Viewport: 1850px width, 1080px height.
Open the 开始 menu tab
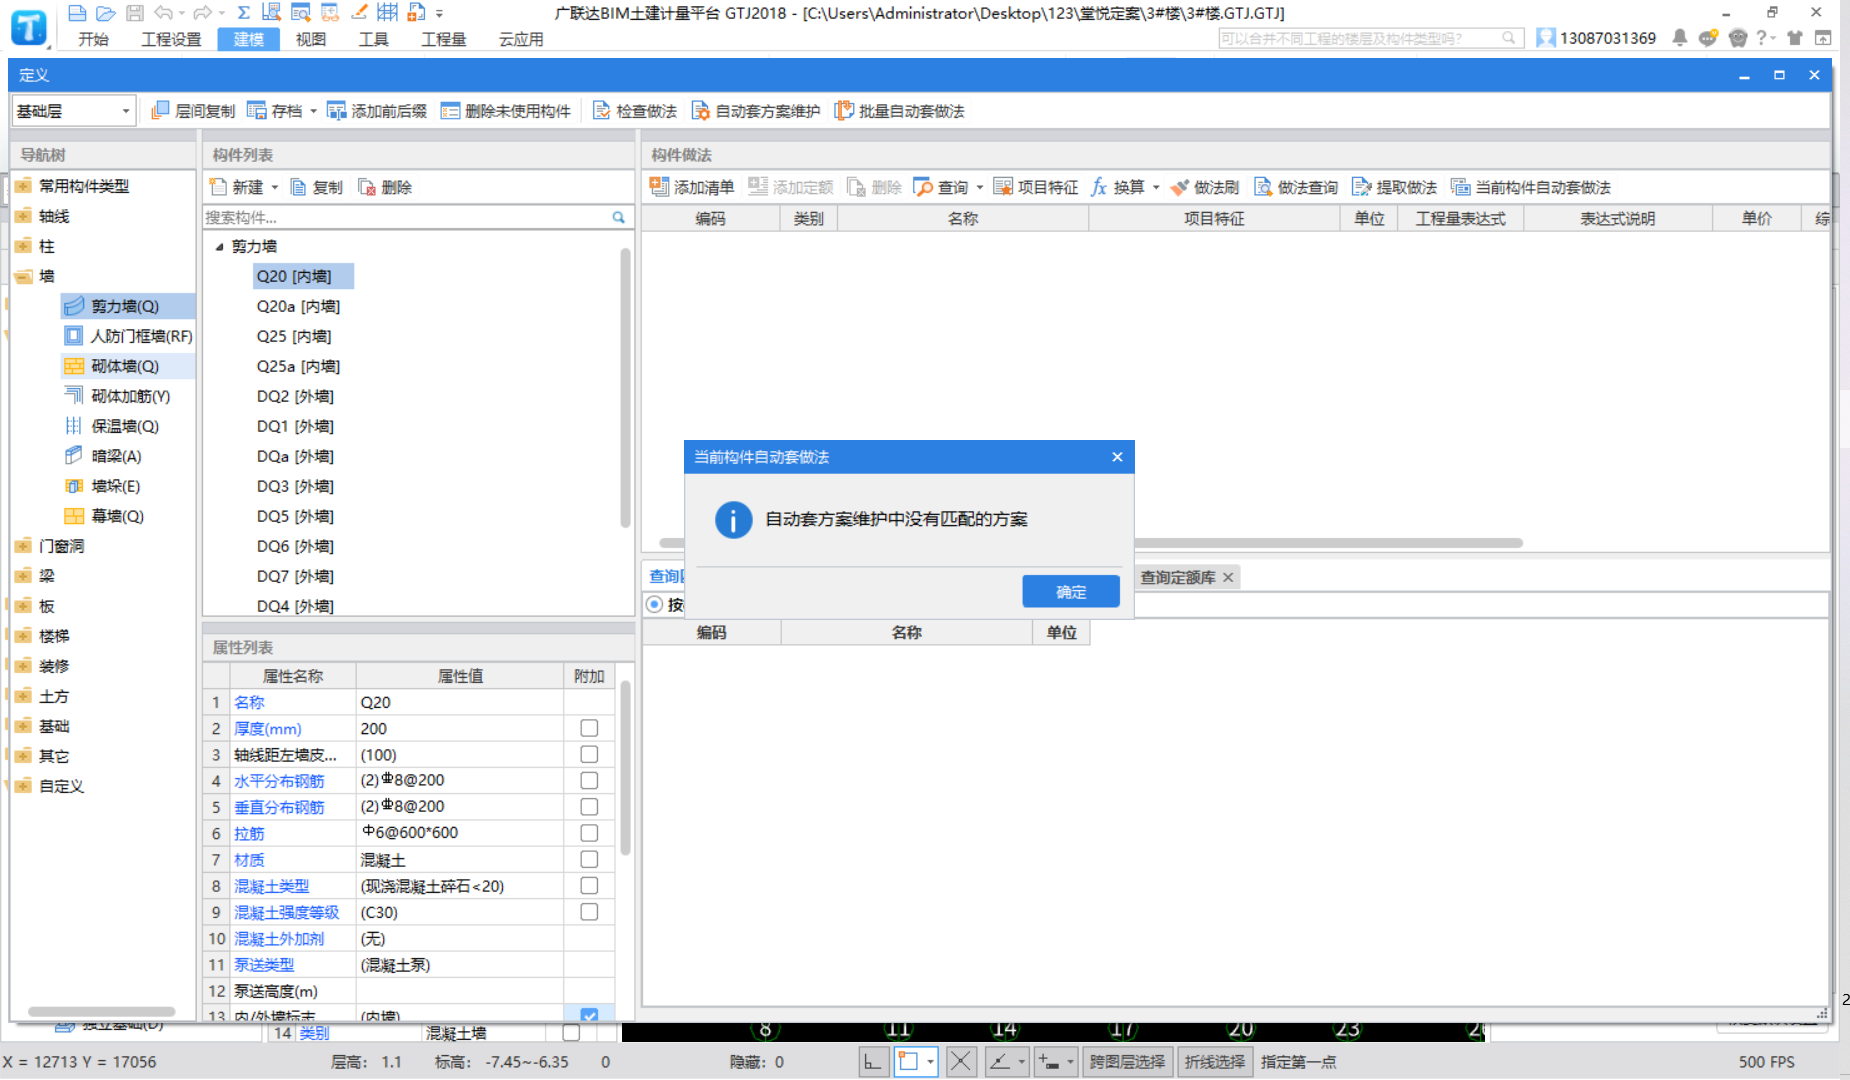(x=94, y=39)
